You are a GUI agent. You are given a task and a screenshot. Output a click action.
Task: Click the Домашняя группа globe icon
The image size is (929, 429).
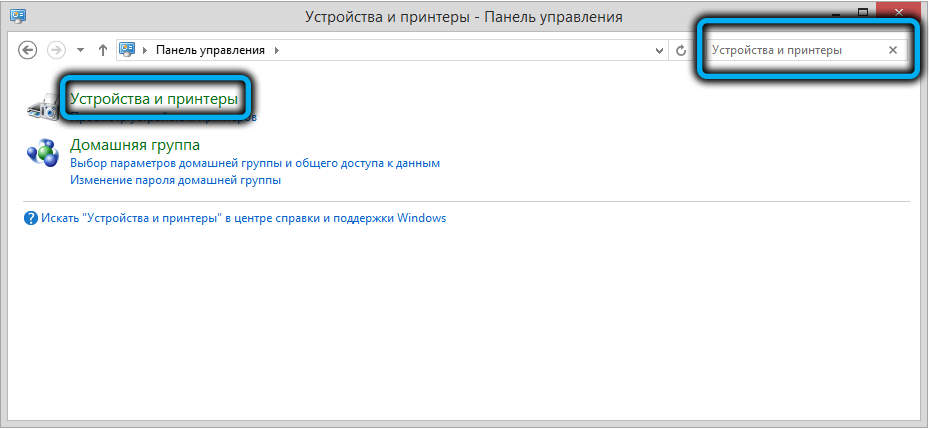point(43,153)
